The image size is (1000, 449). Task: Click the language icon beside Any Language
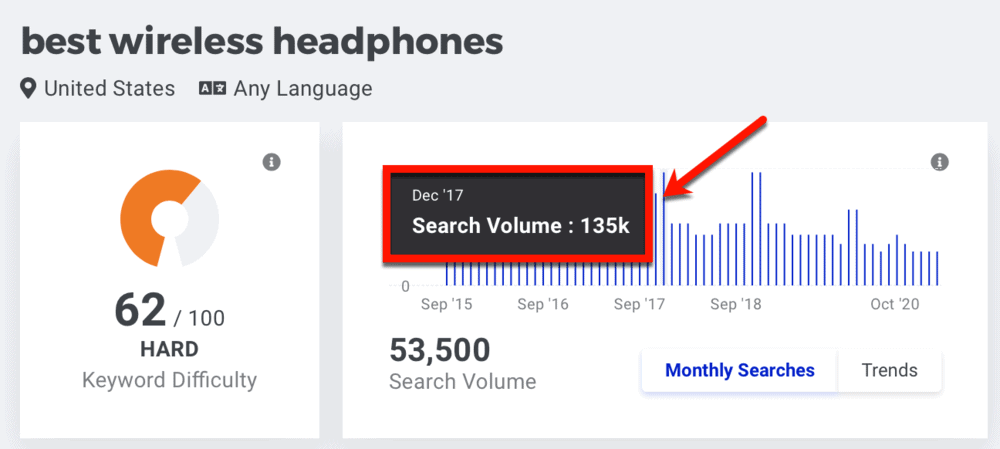[212, 89]
